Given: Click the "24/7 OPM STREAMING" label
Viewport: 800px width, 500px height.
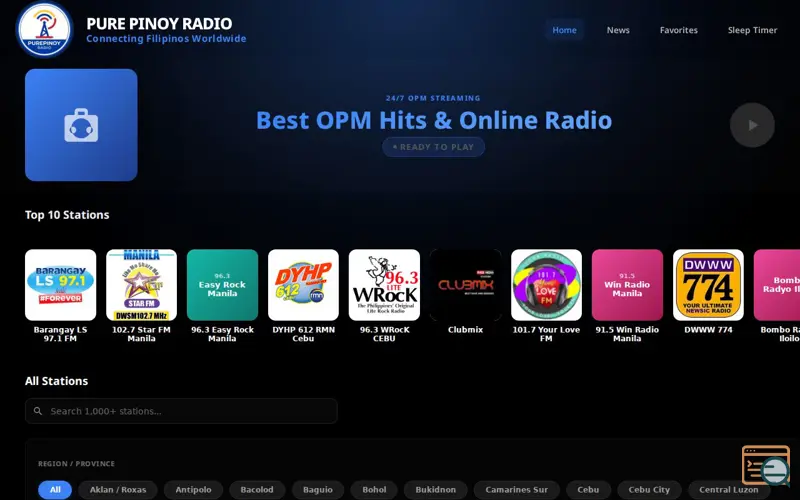Looking at the screenshot, I should pos(433,98).
